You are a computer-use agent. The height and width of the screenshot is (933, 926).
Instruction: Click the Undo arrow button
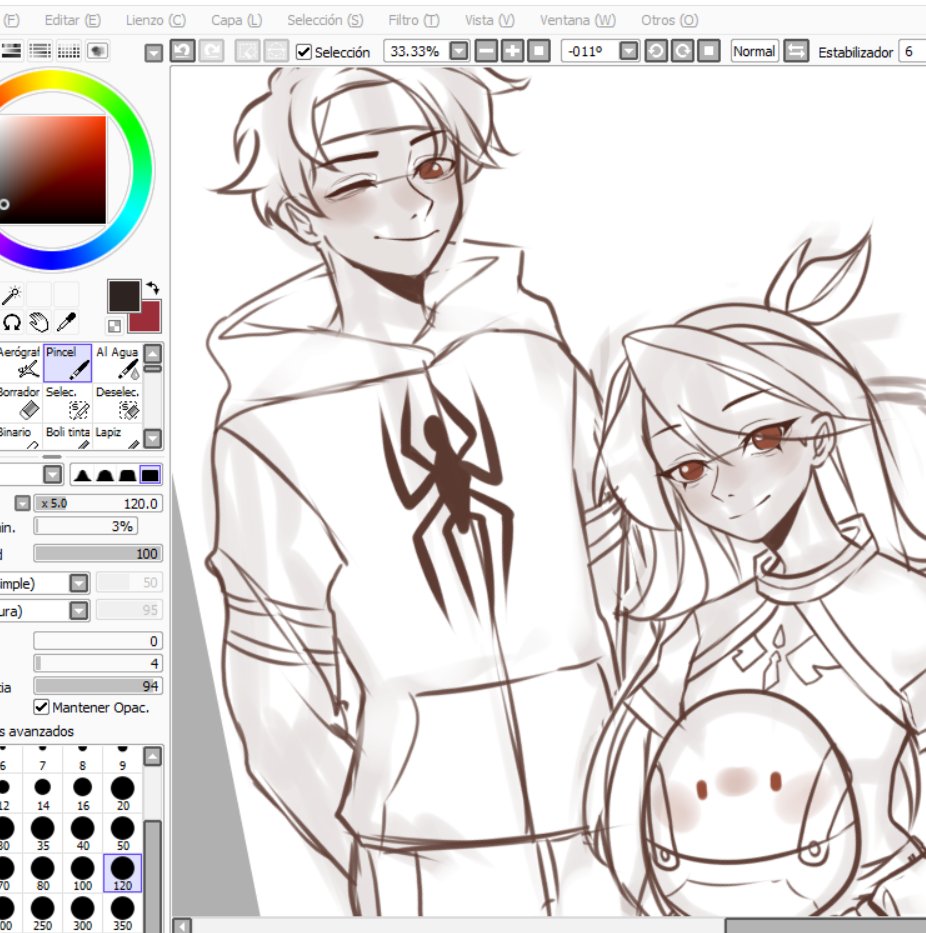[x=182, y=51]
